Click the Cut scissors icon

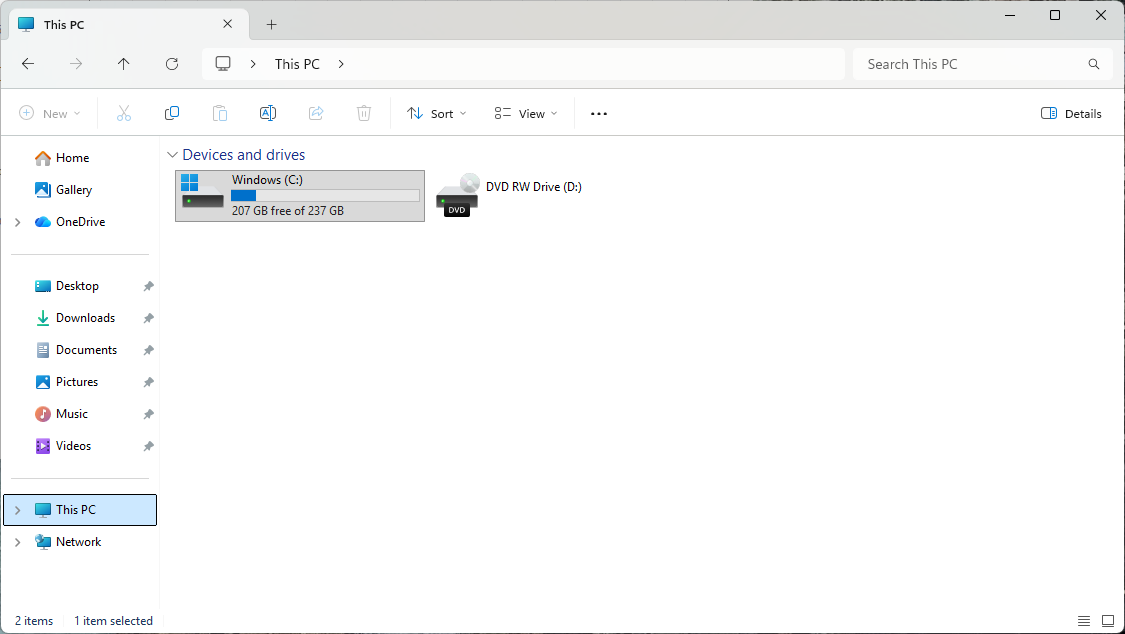point(124,114)
